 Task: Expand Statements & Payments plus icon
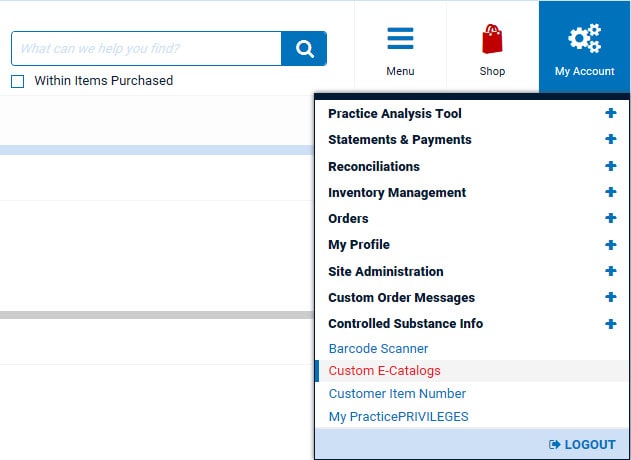610,140
